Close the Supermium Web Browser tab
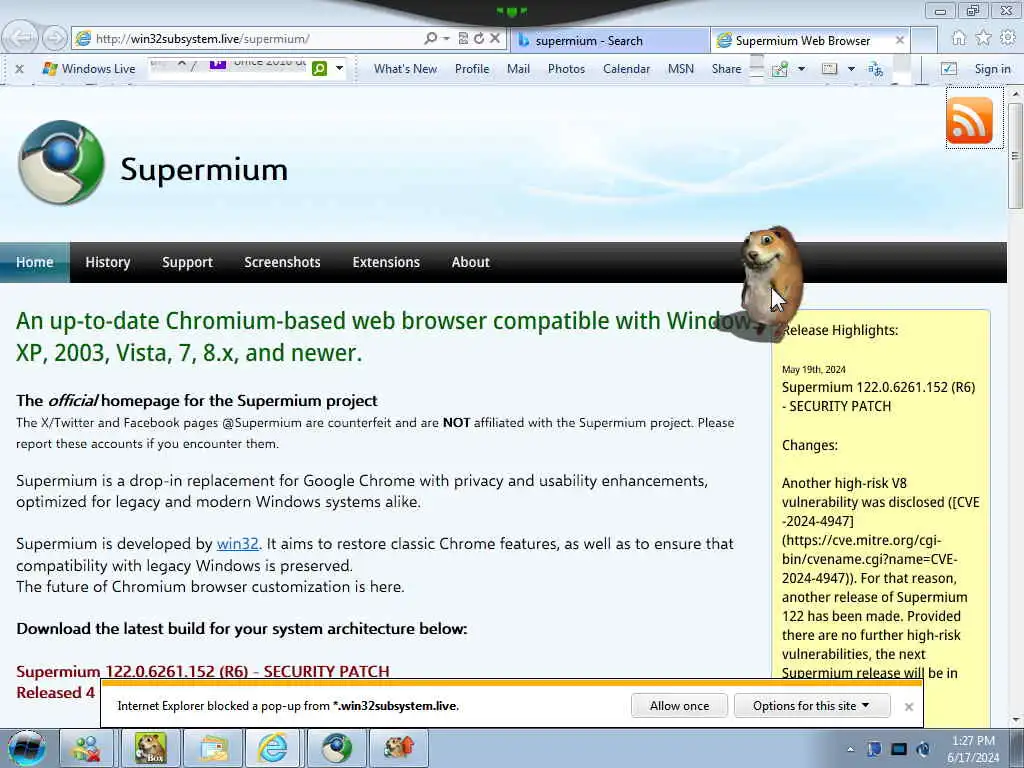The height and width of the screenshot is (768, 1024). point(900,40)
